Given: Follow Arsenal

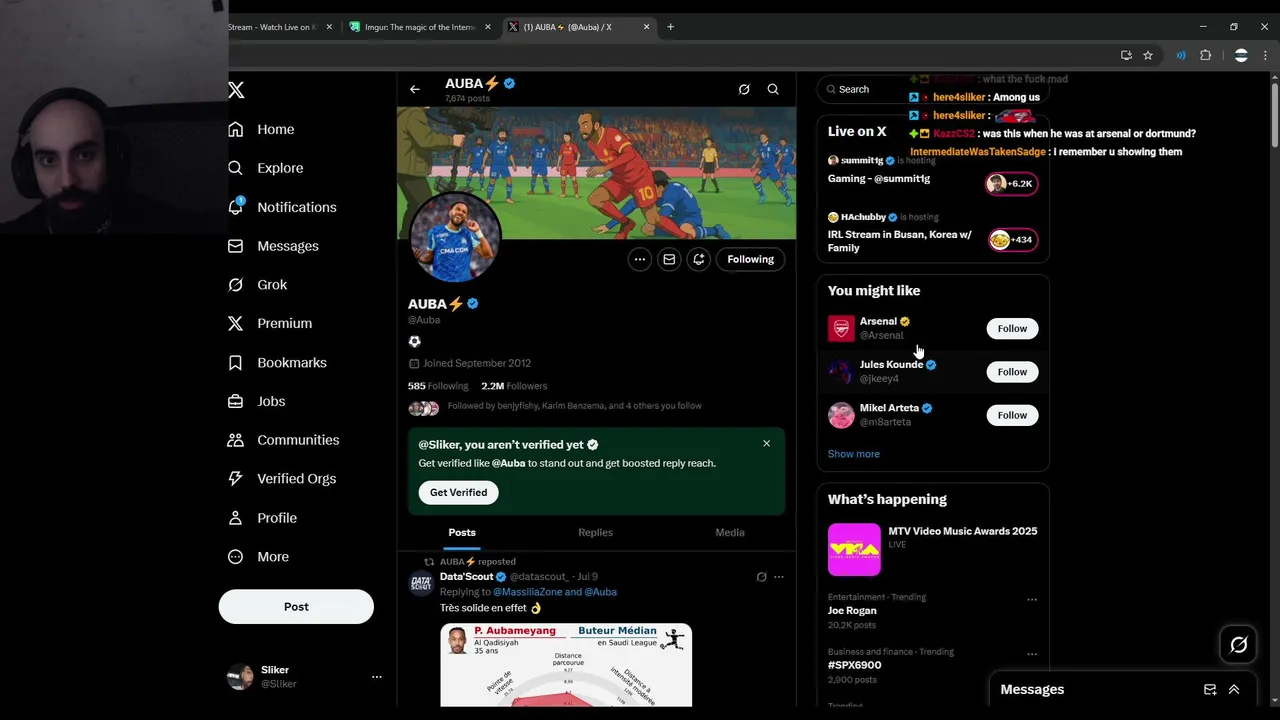Looking at the screenshot, I should point(1012,328).
